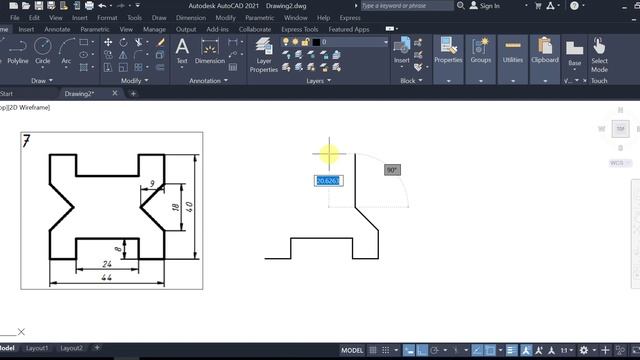The image size is (640, 360).
Task: Click the Ellipse tool icon
Action: tap(84, 55)
